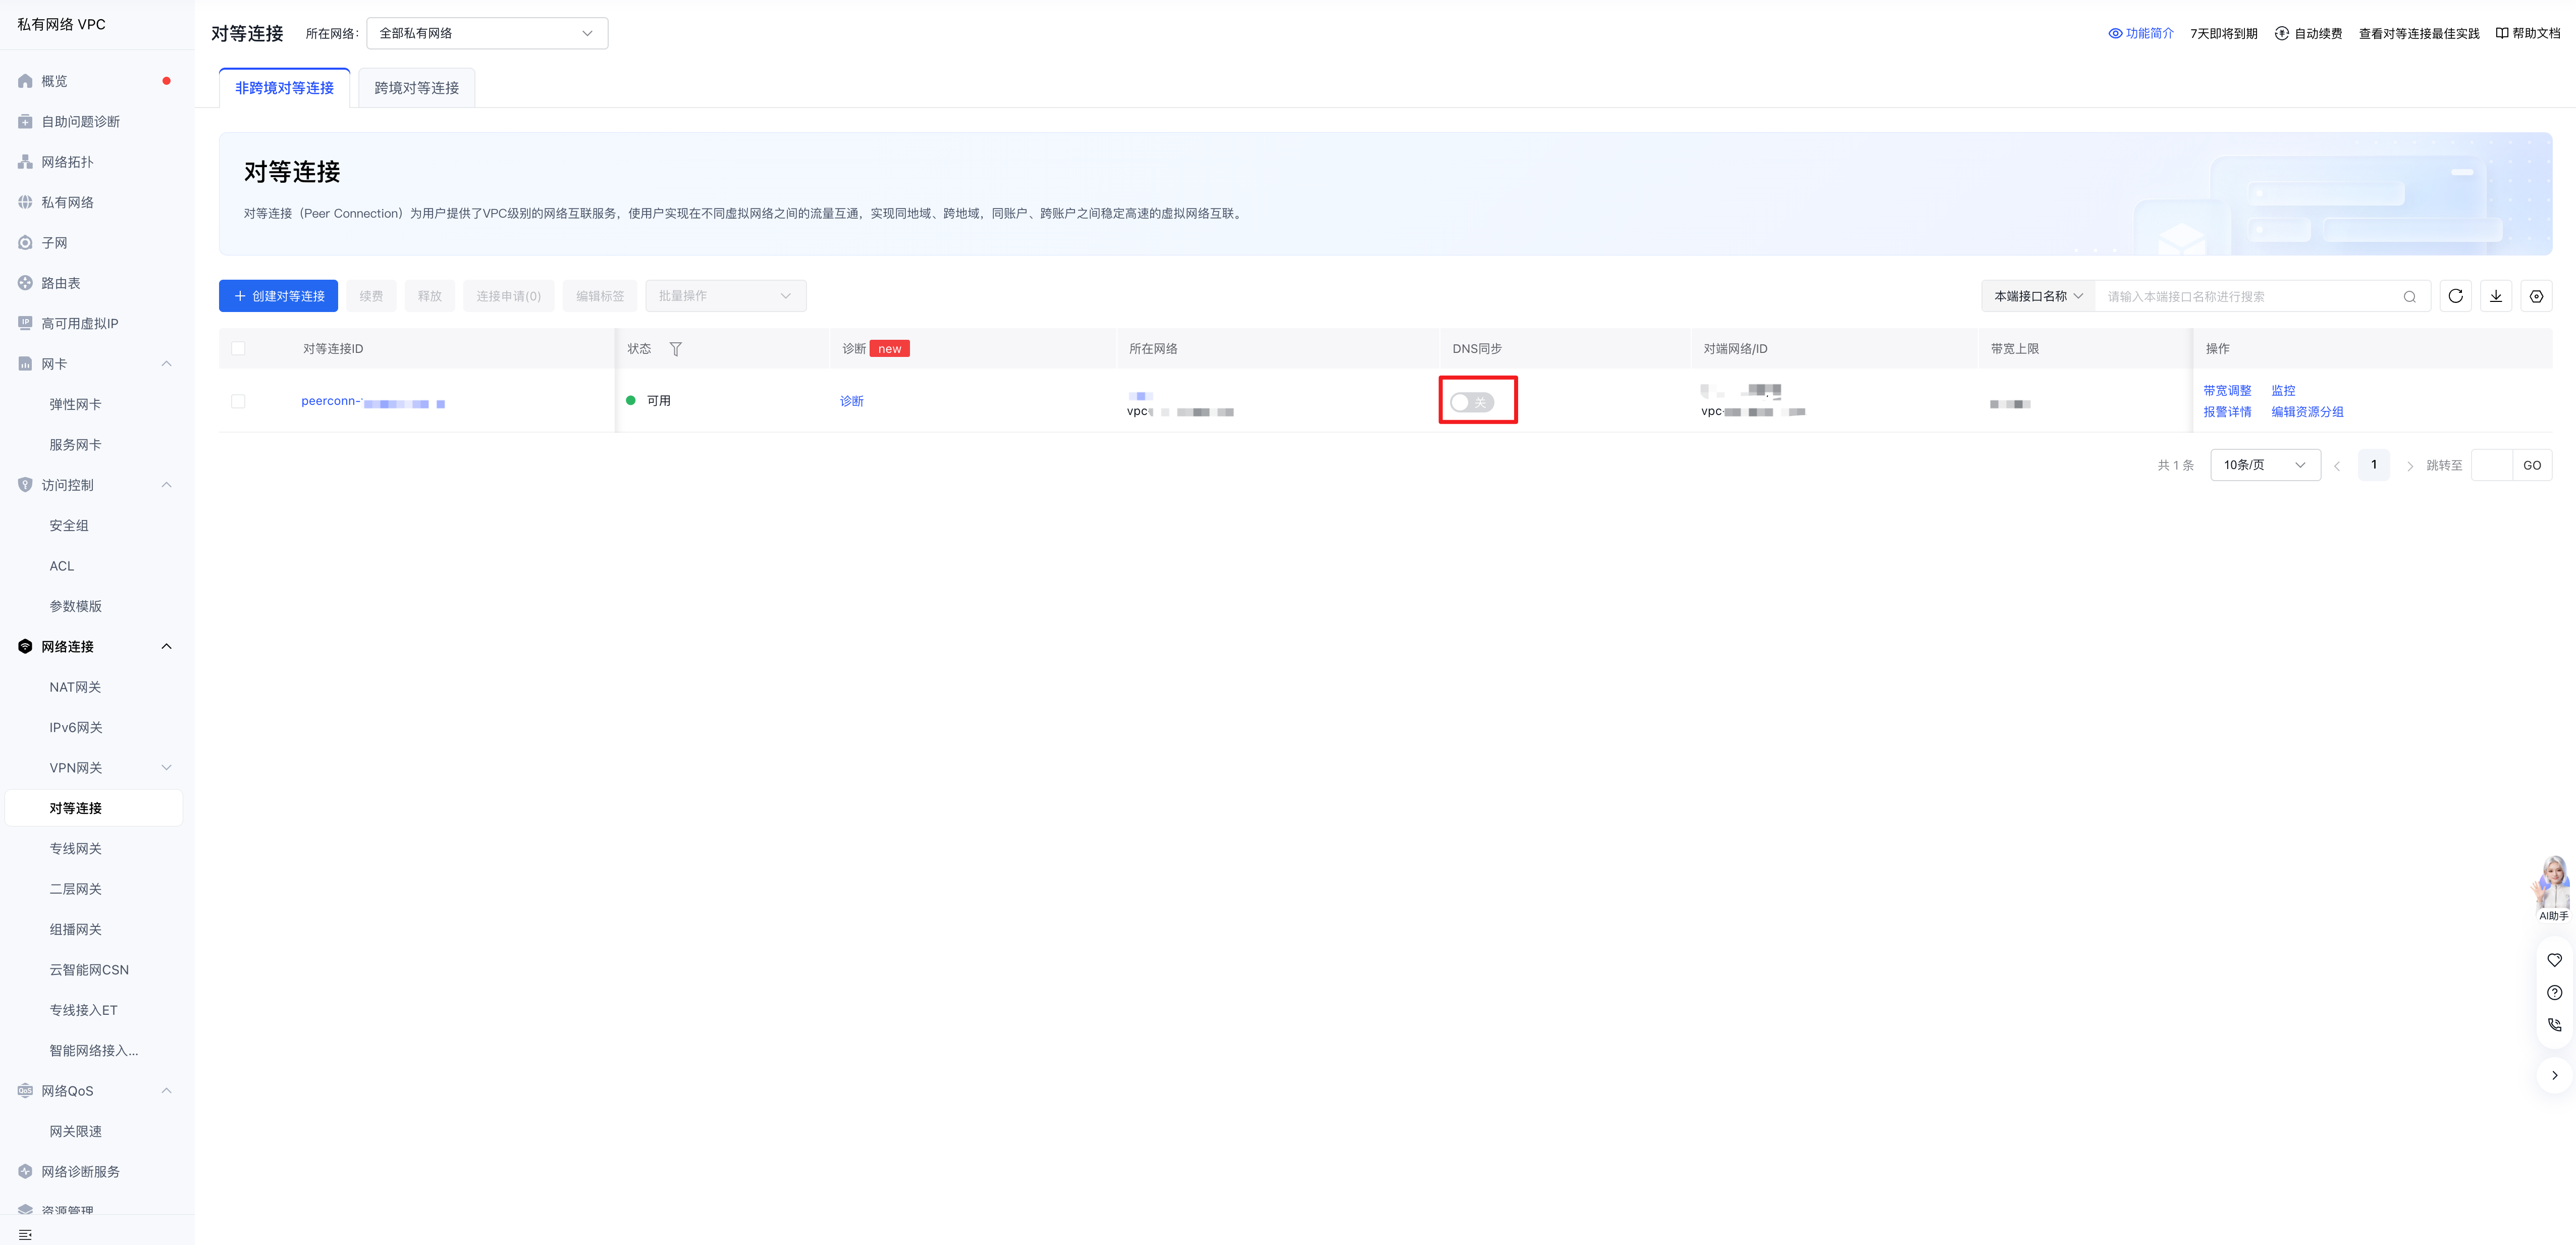Screen dimensions: 2576x1245
Task: Expand the VPN网关 submenu
Action: pos(167,768)
